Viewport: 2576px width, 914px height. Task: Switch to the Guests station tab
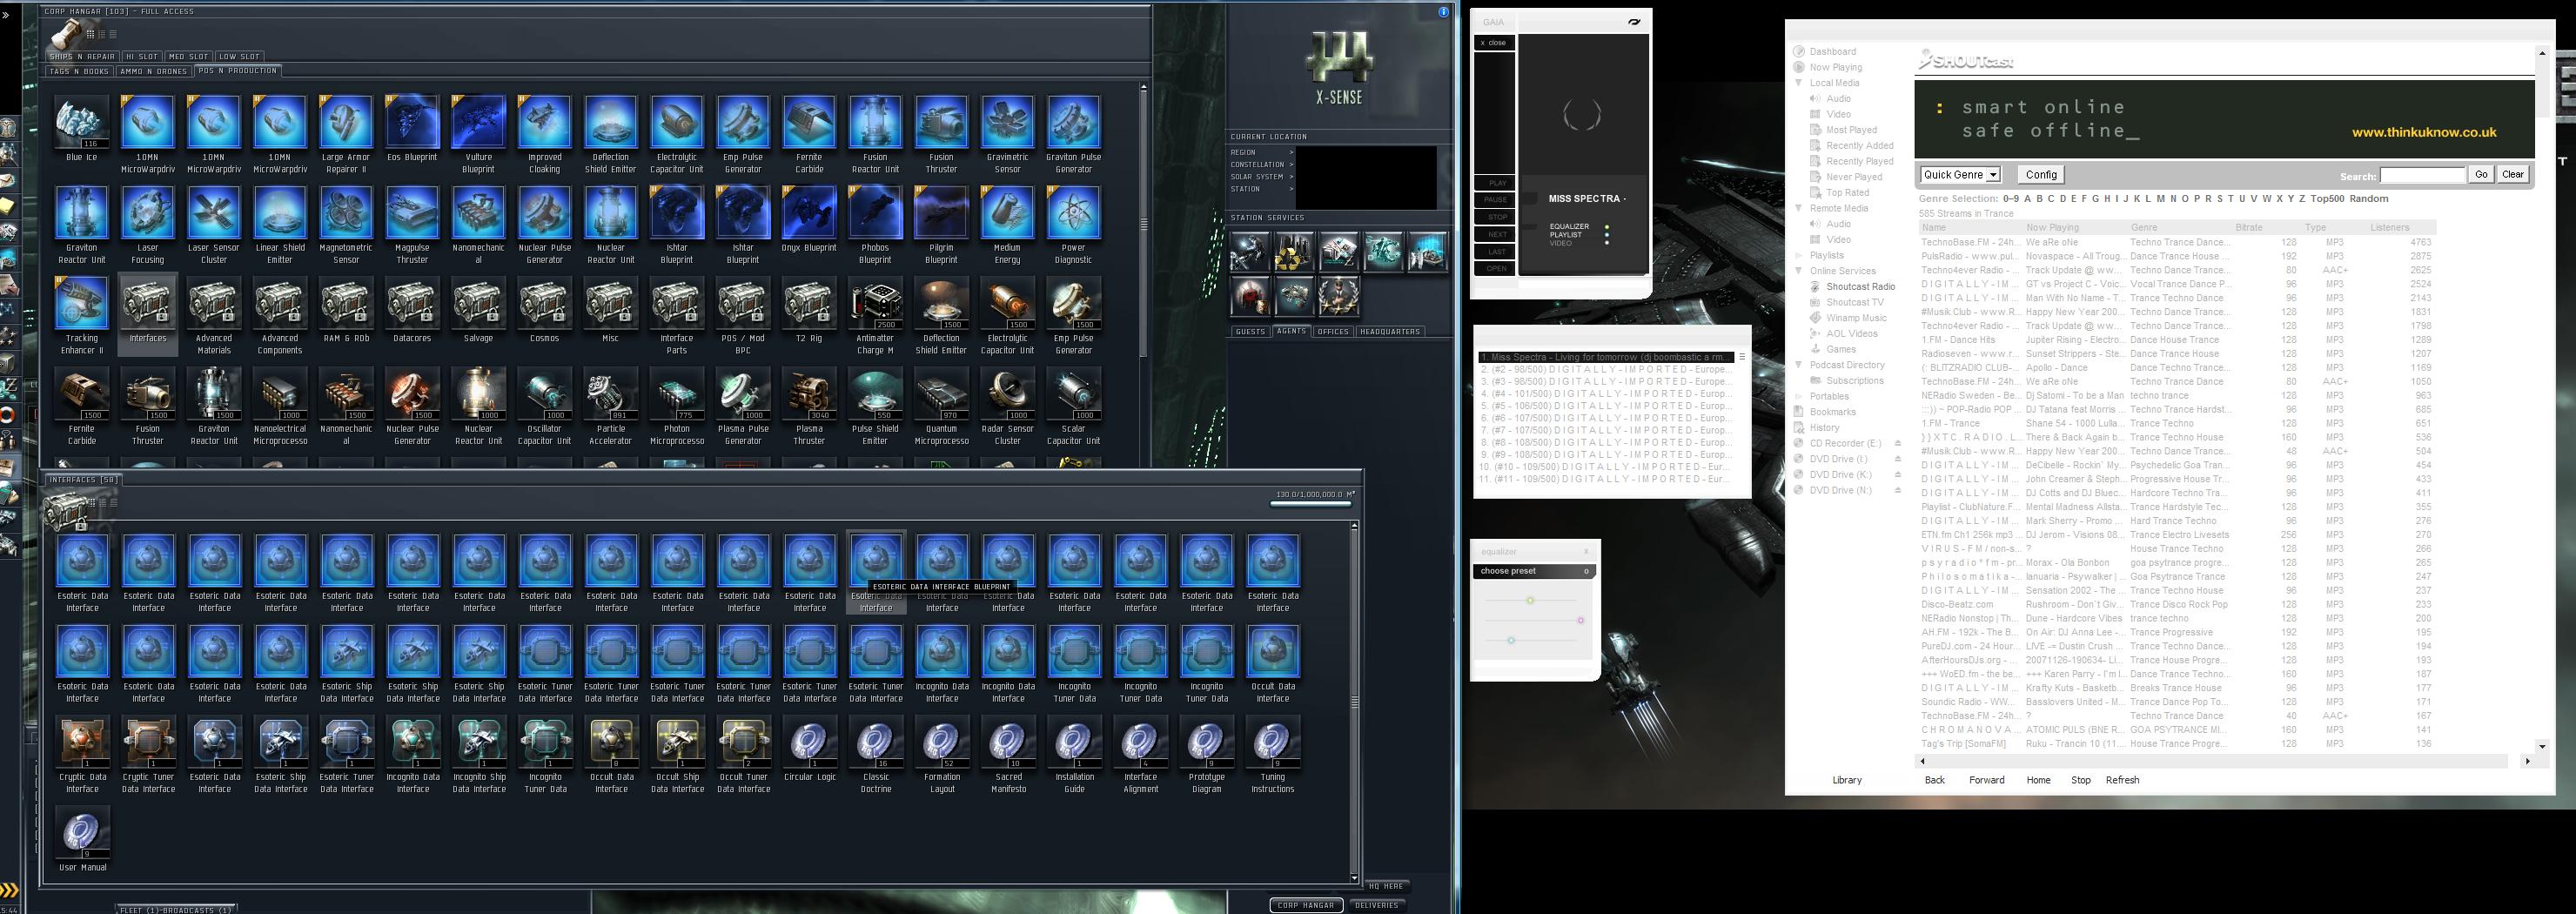(x=1250, y=331)
